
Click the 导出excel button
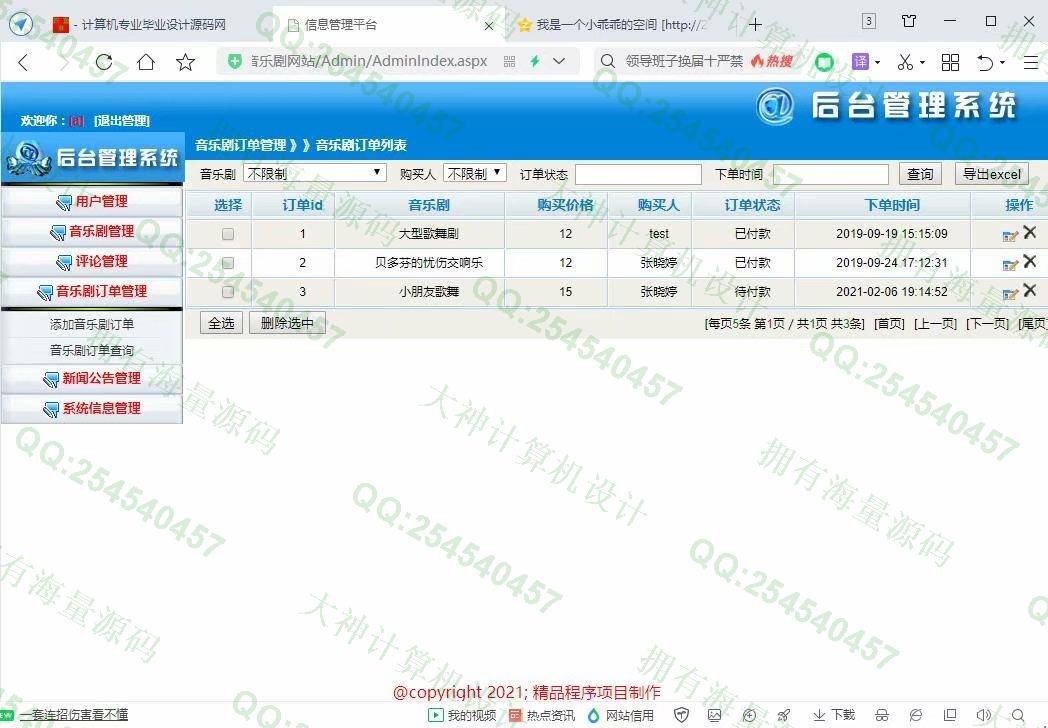[x=991, y=174]
